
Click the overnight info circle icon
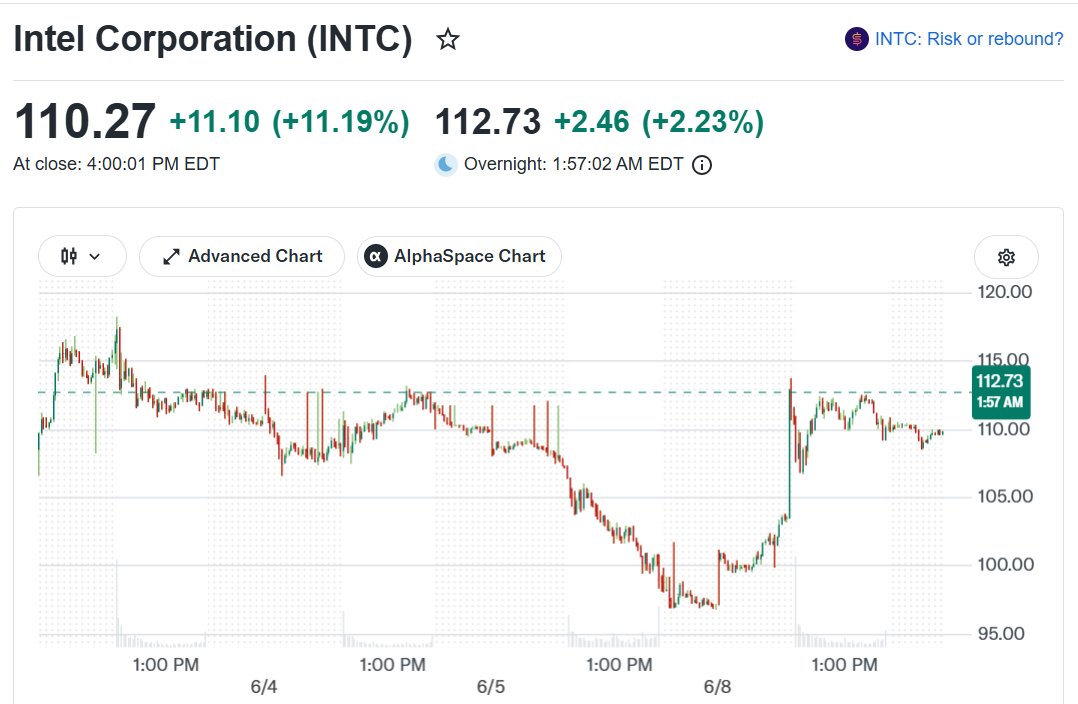point(702,165)
